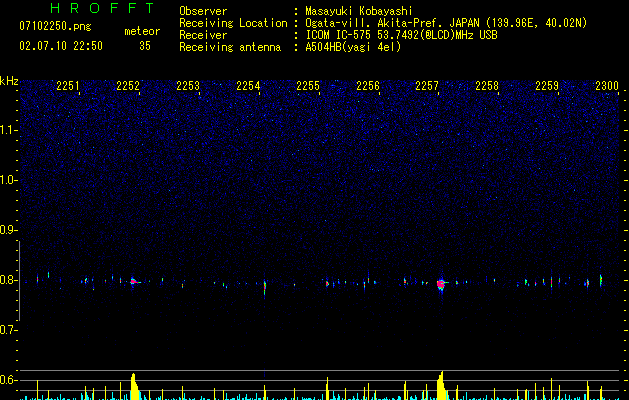Click the 0.7 frequency axis label
The width and height of the screenshot is (629, 400).
click(8, 330)
